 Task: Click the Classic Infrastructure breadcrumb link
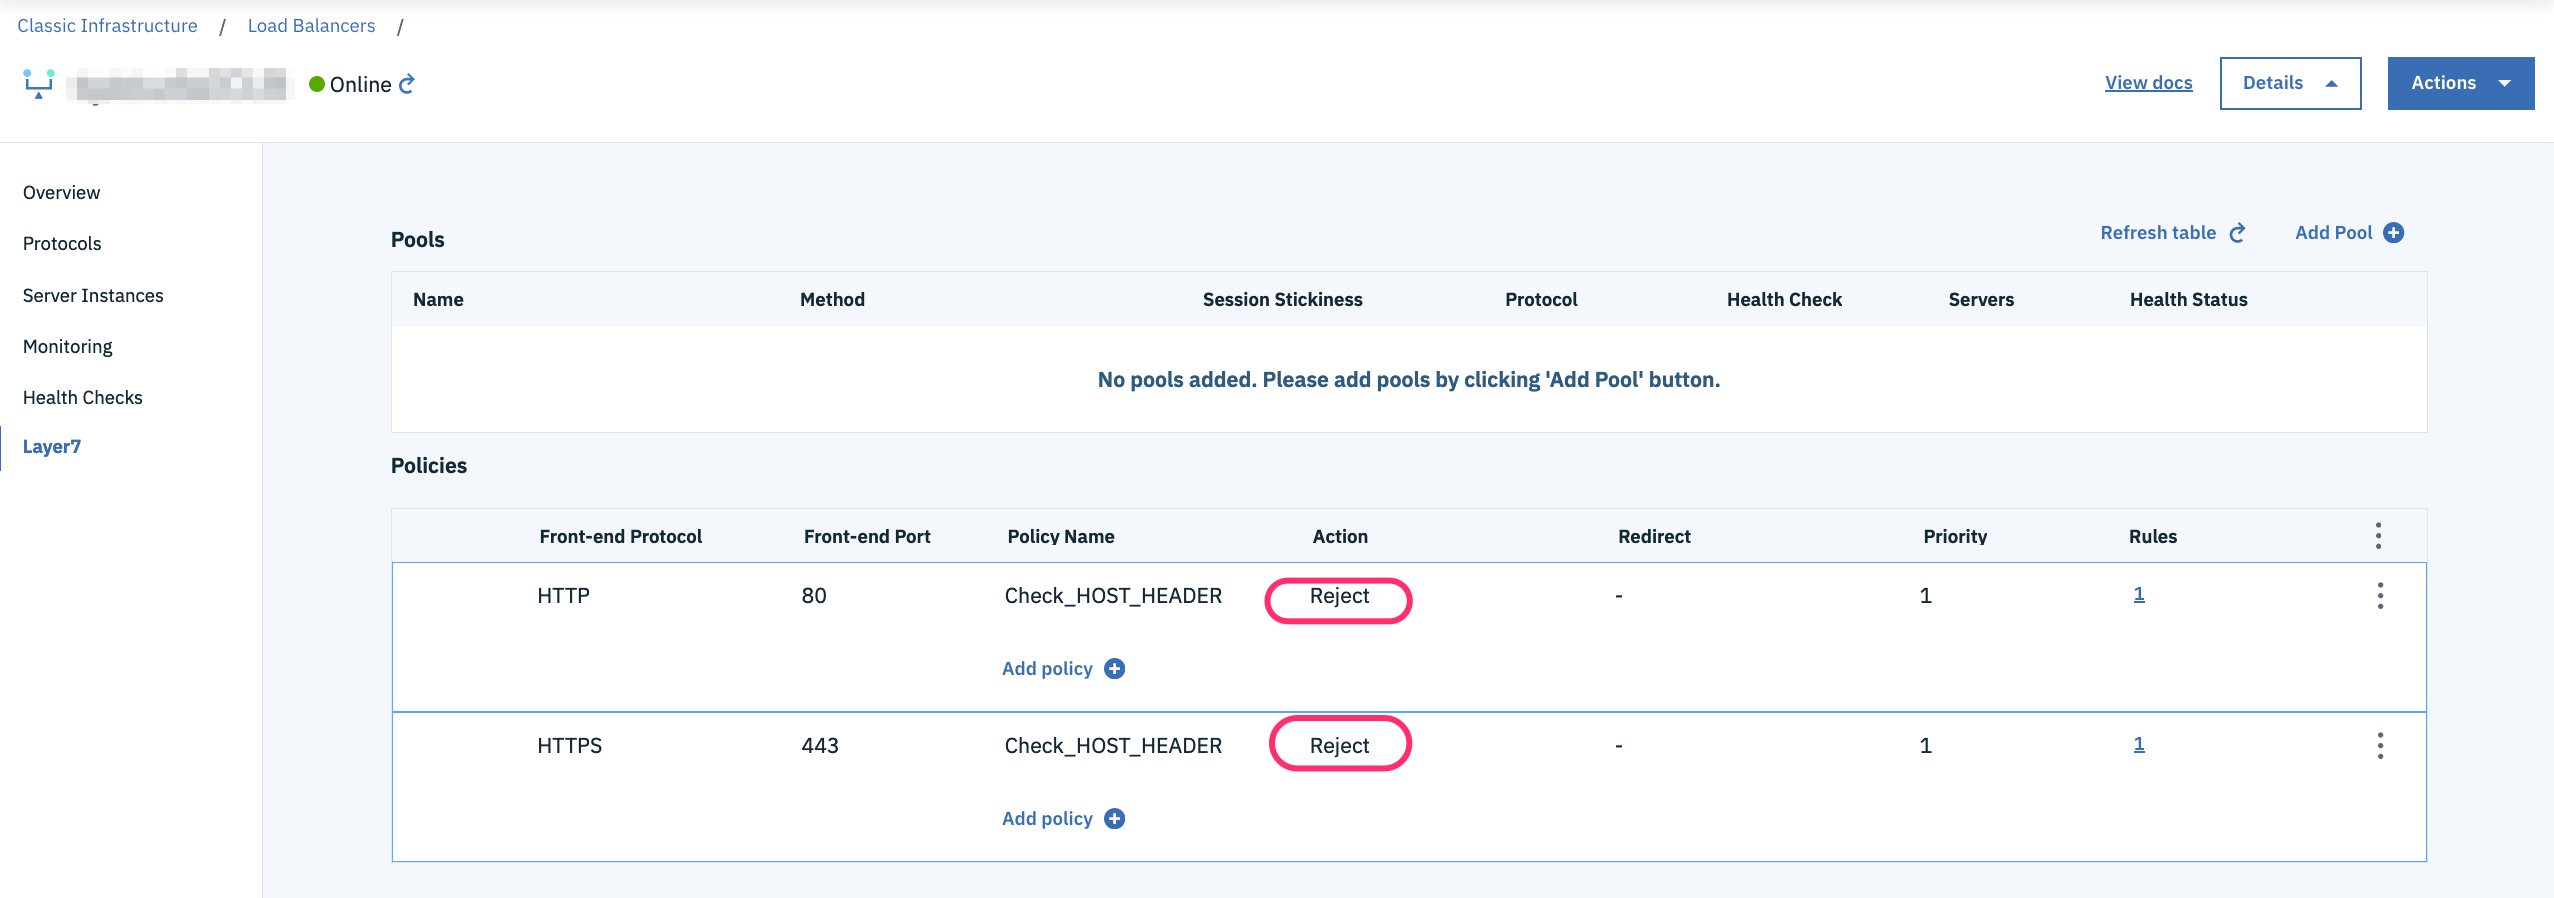pos(107,26)
